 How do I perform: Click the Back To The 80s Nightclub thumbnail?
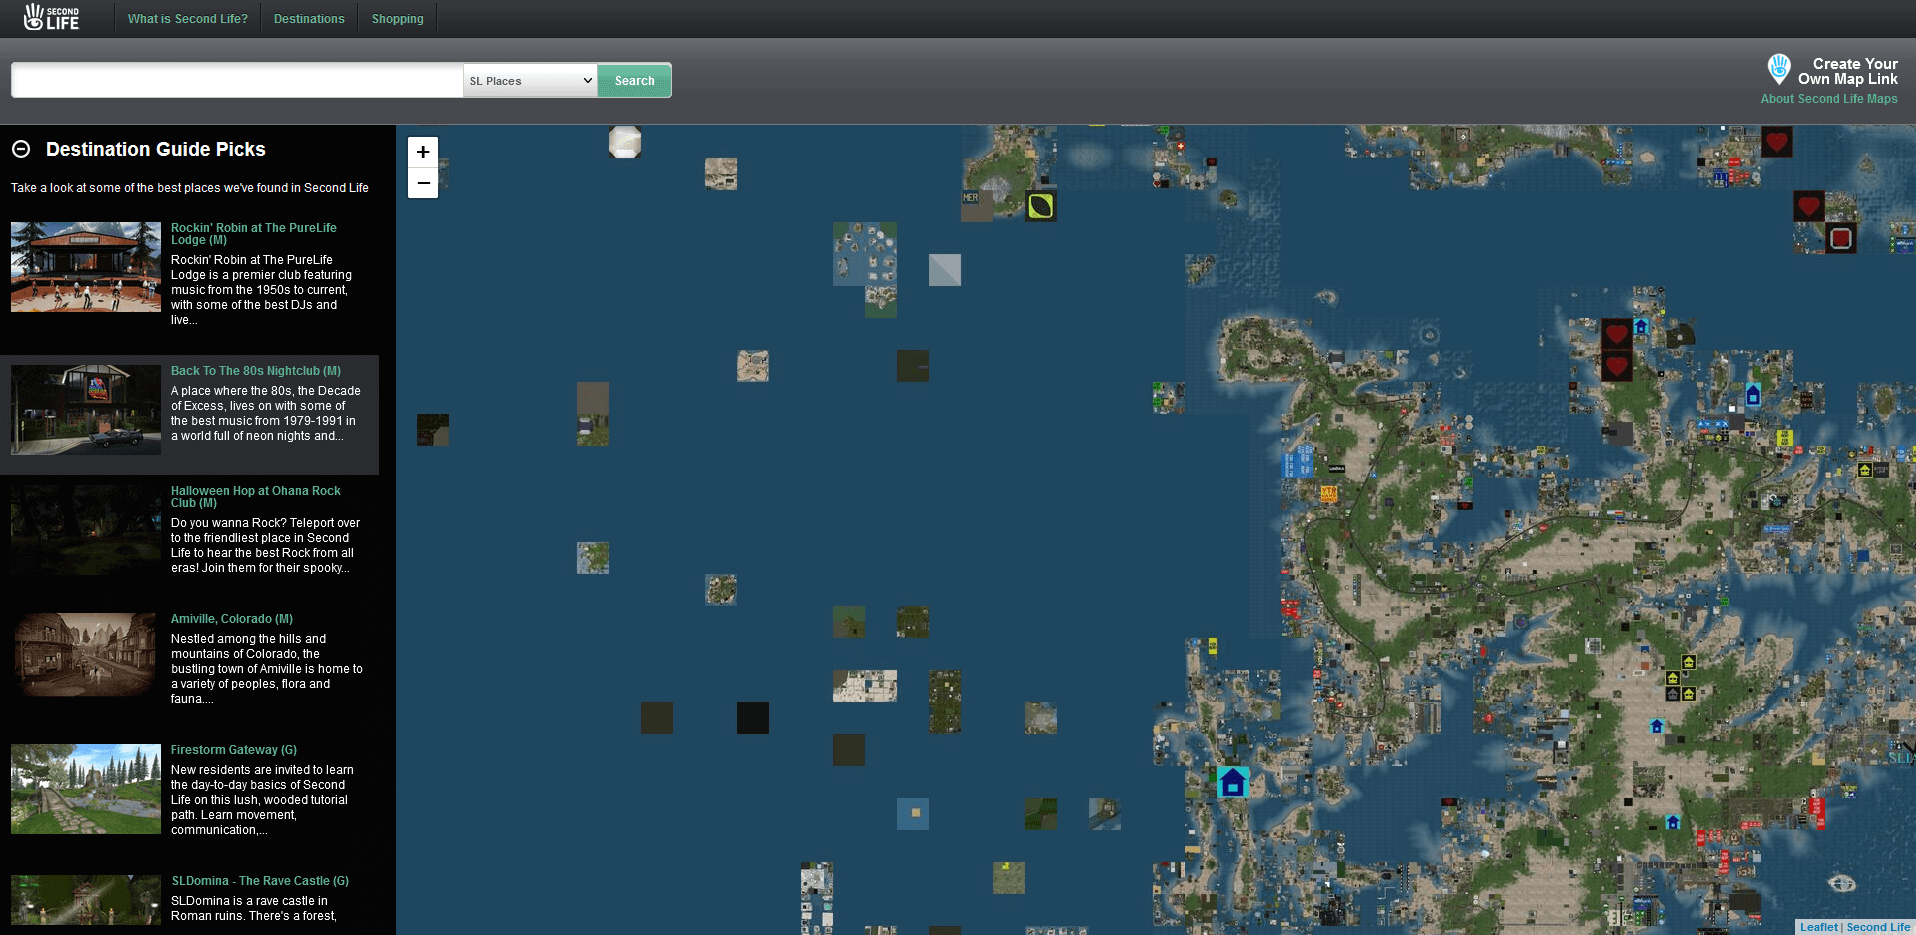pyautogui.click(x=86, y=410)
